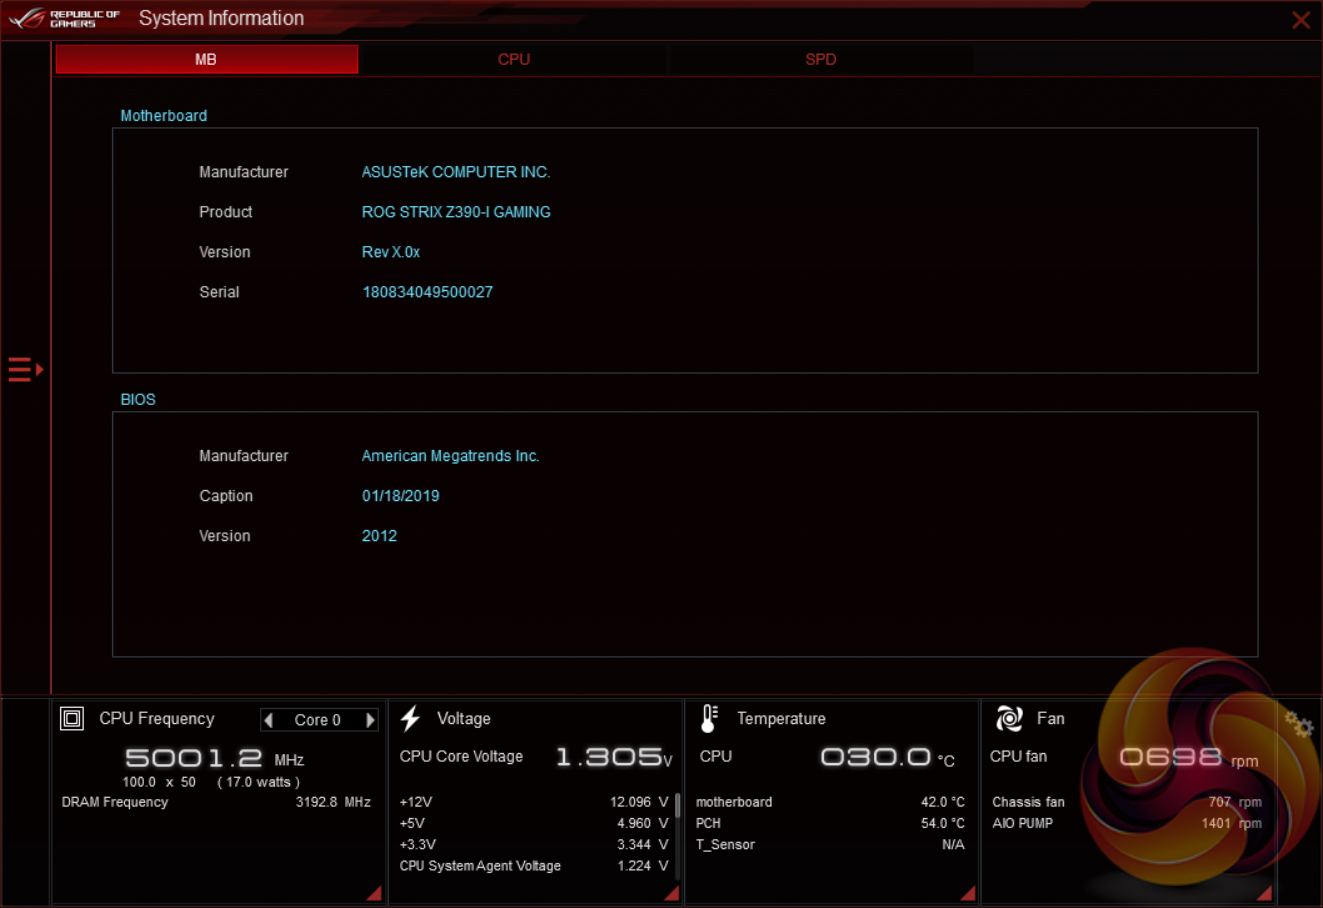
Task: Click the Voltage panel title
Action: pyautogui.click(x=464, y=719)
